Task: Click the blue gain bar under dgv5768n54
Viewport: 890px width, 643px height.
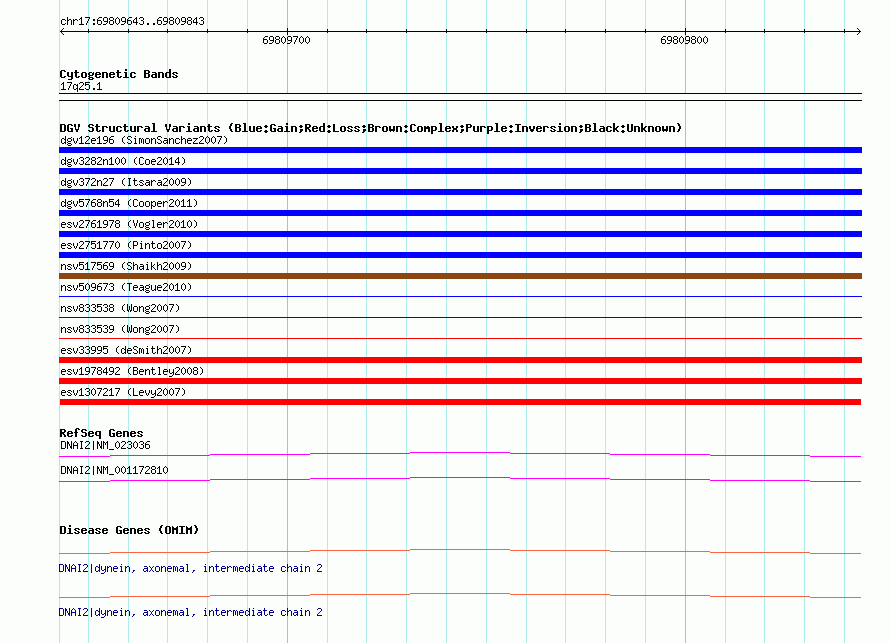Action: 460,213
